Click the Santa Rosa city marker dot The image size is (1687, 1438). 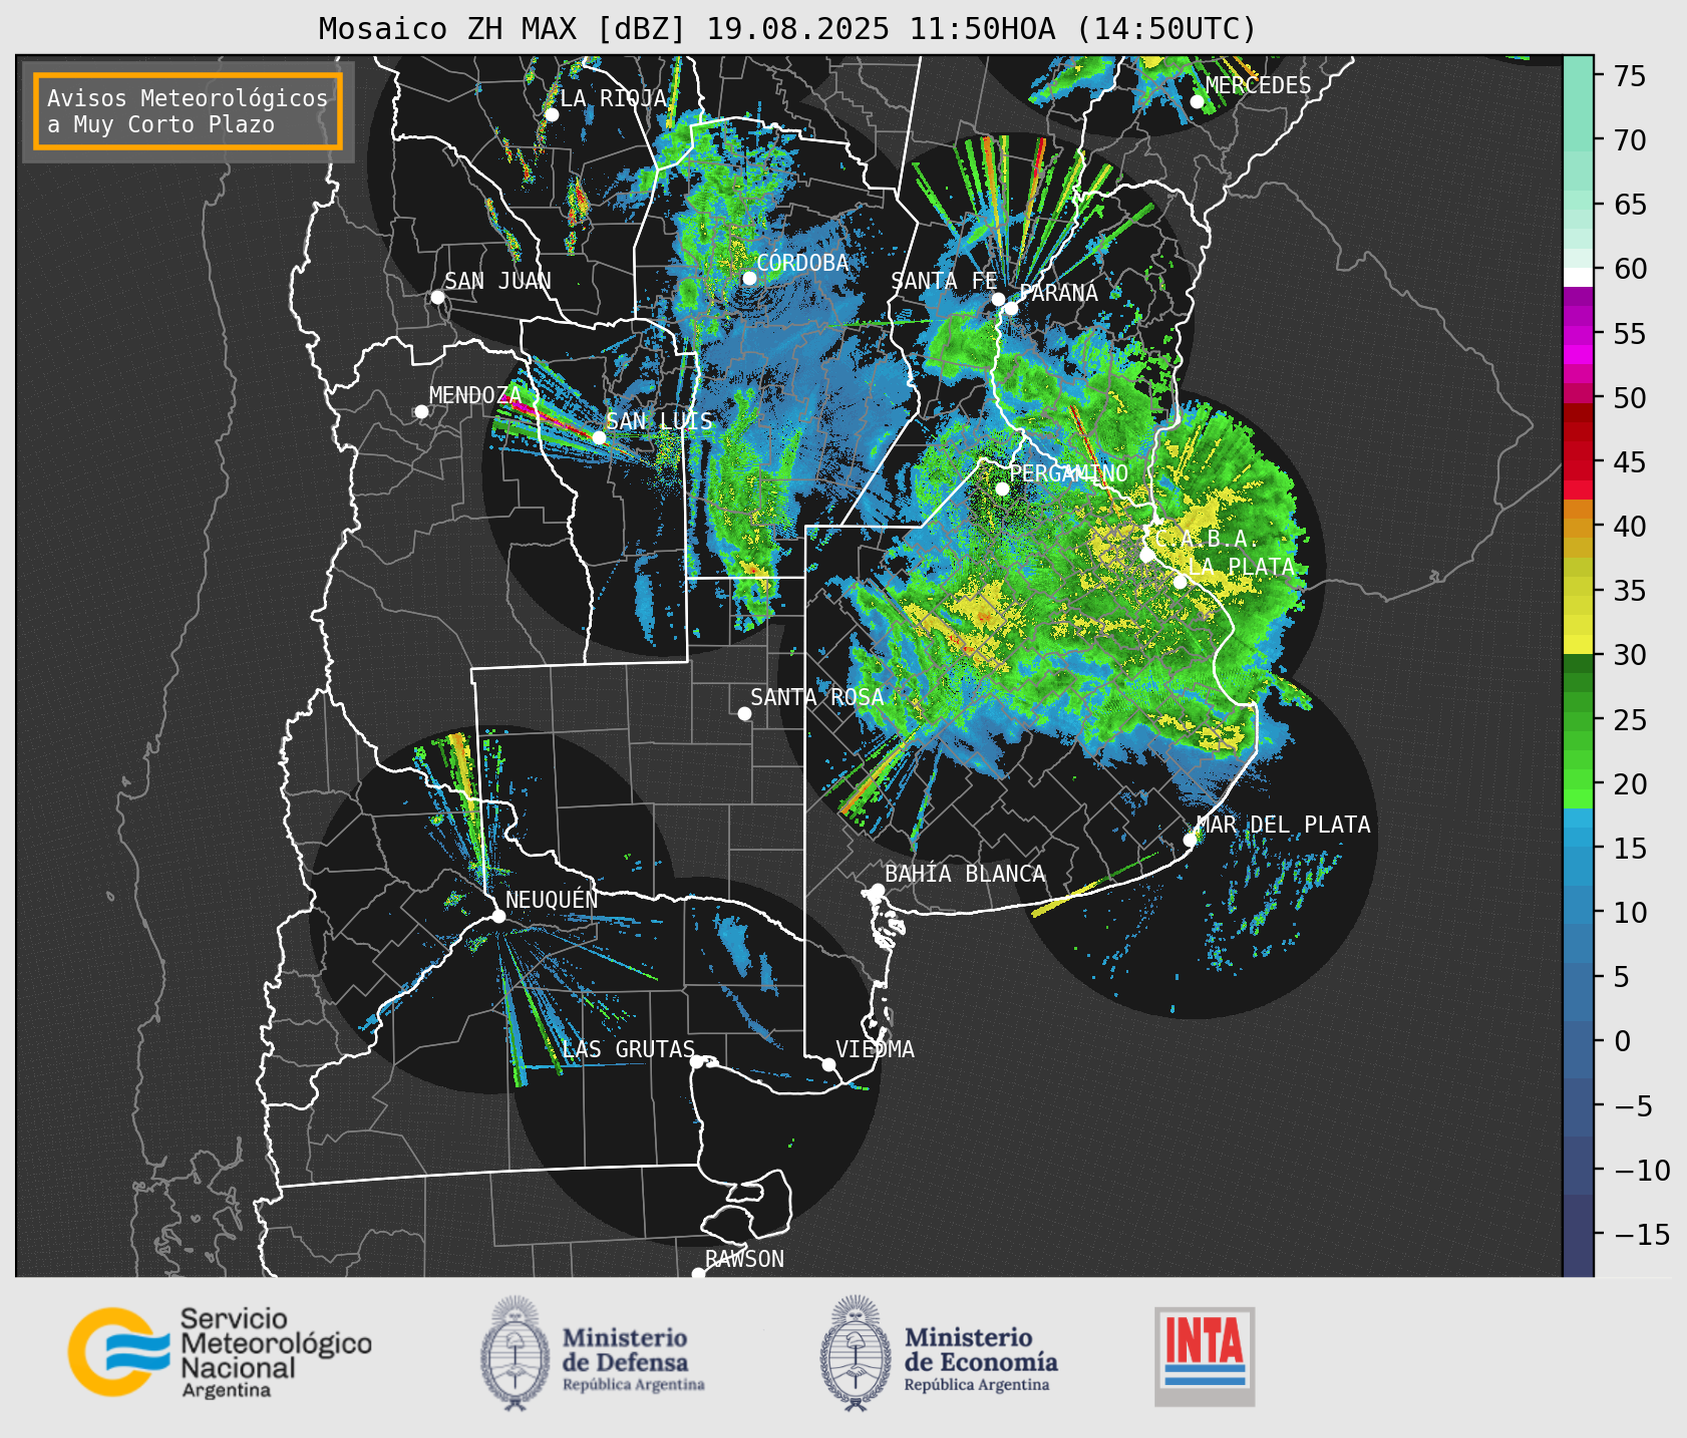(x=744, y=714)
